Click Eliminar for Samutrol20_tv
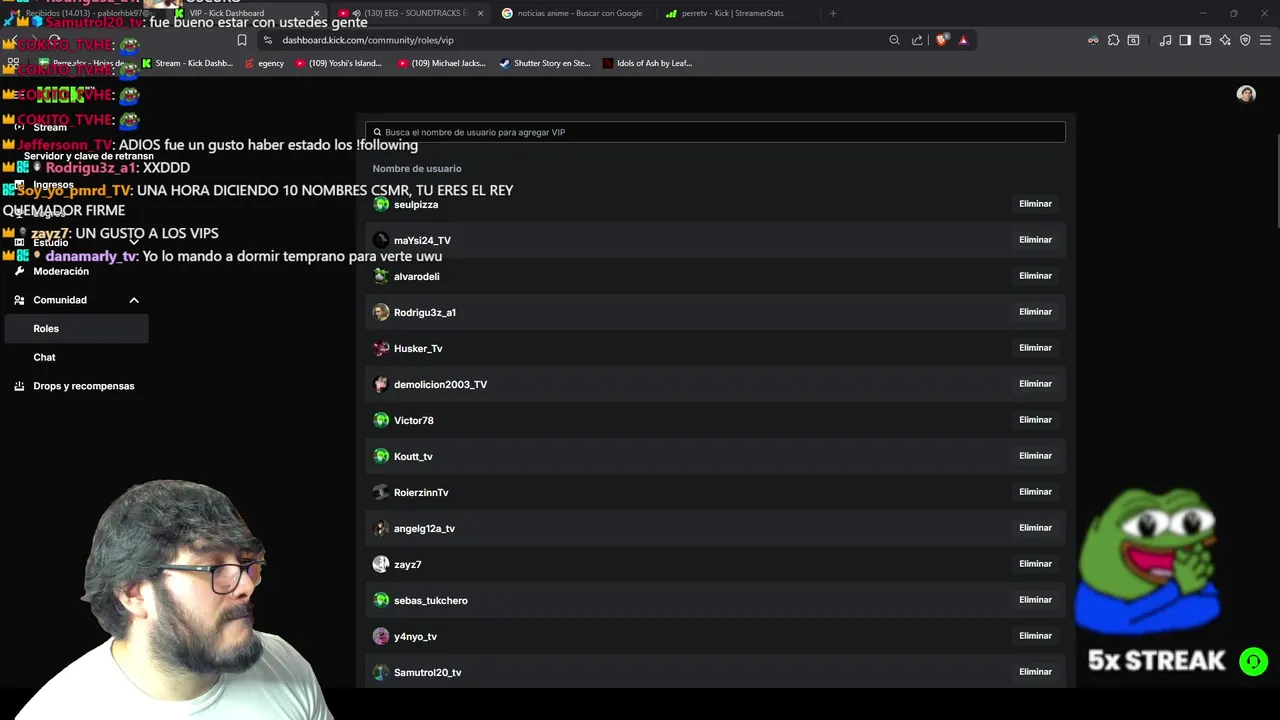1280x720 pixels. (1035, 672)
